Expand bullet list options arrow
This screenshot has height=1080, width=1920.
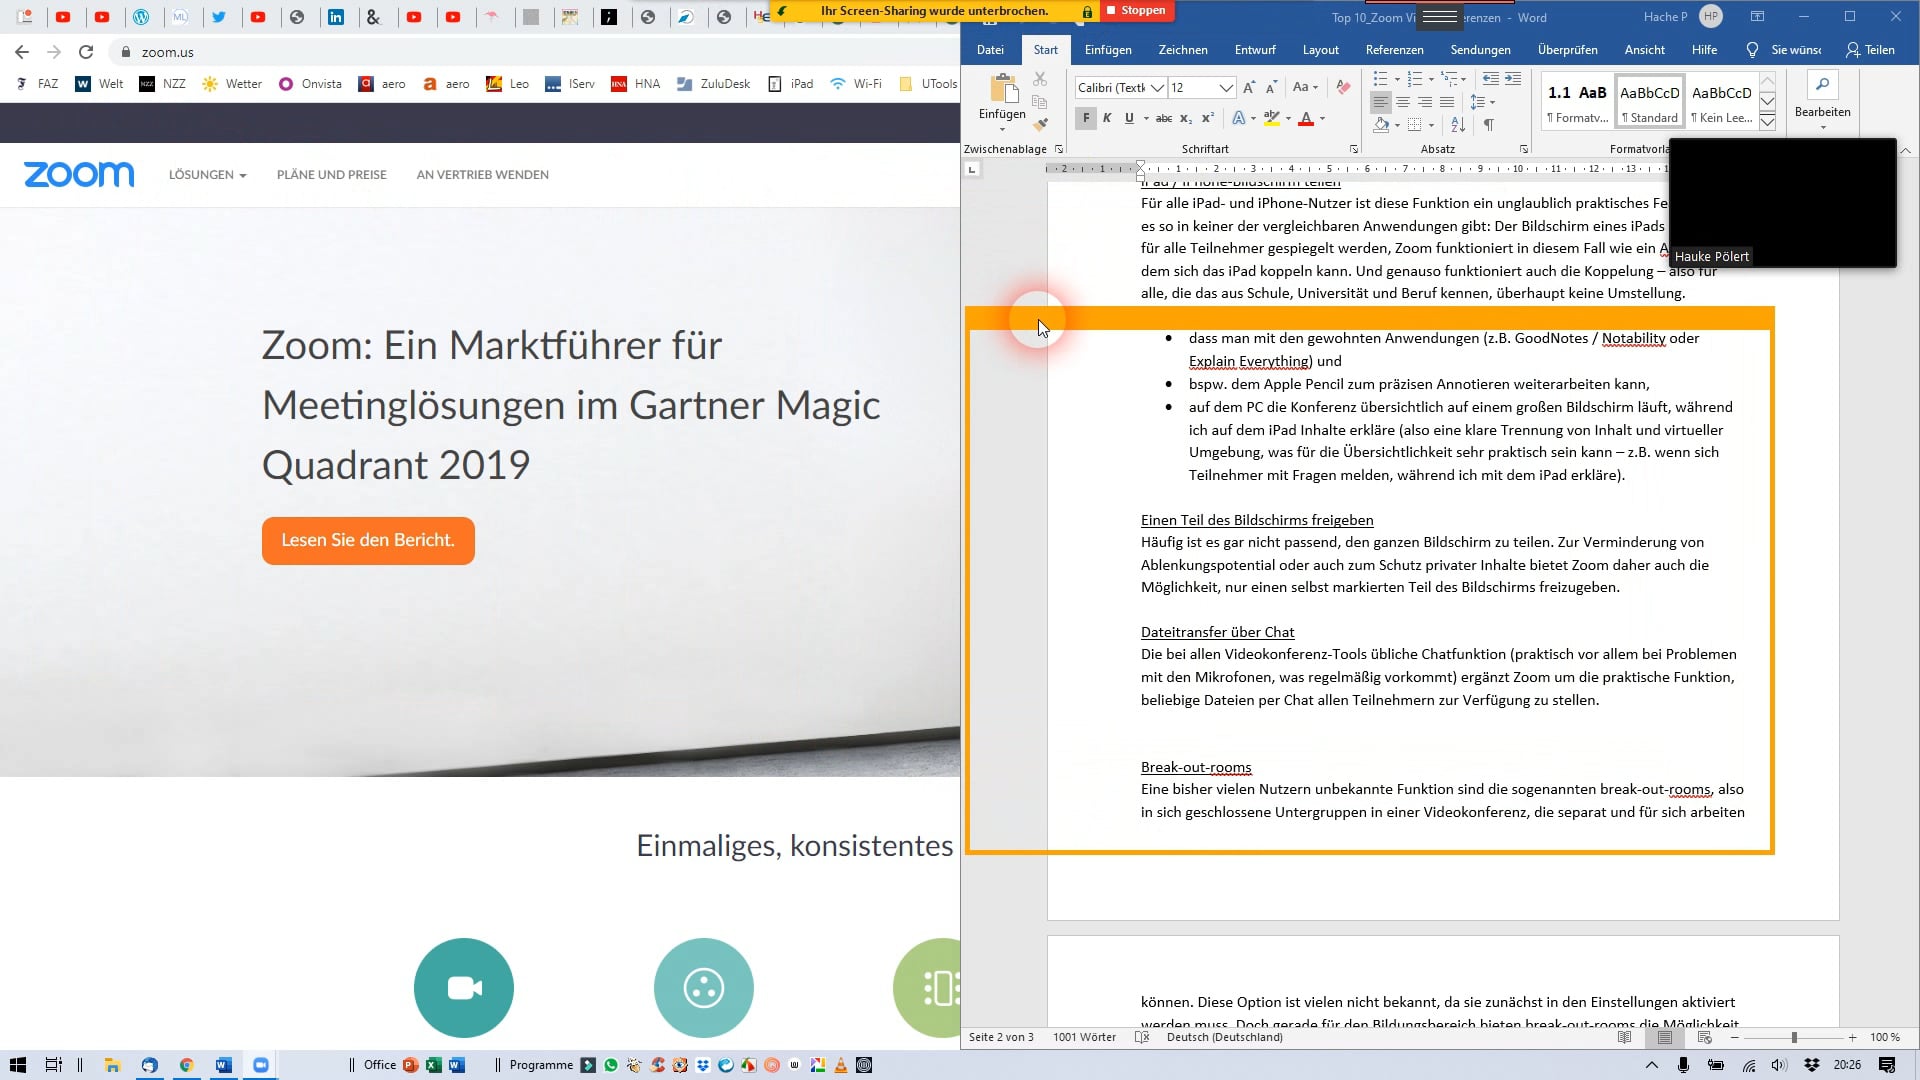click(x=1397, y=78)
